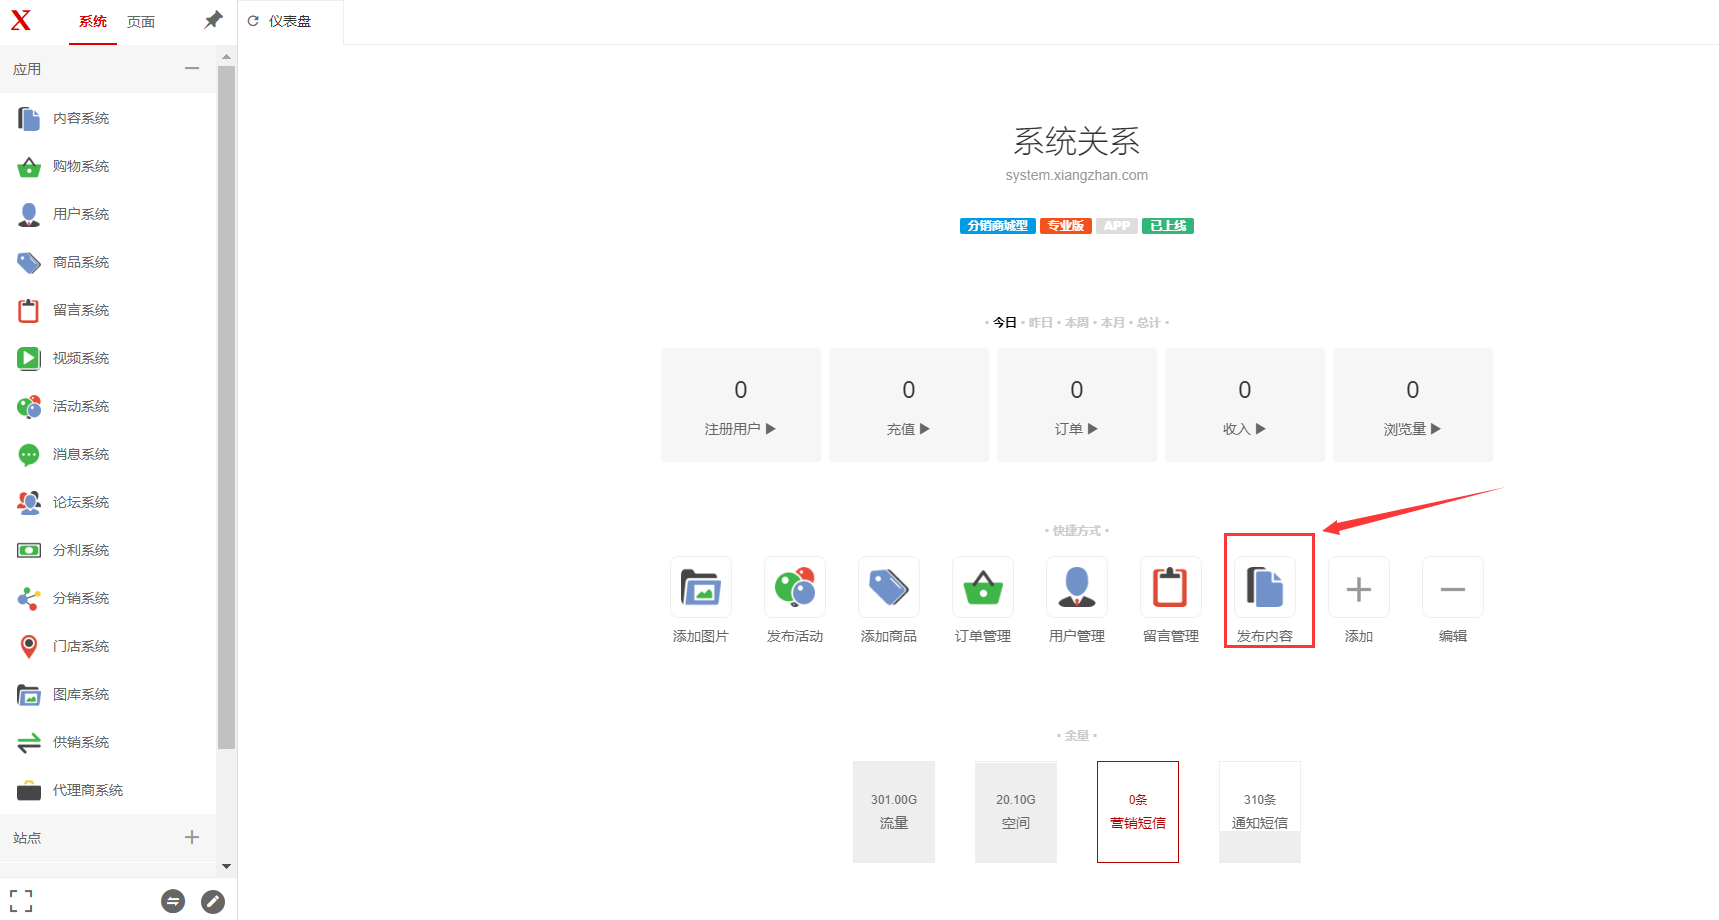Screen dimensions: 1719x920
Task: Open the 用户管理 shortcut icon
Action: click(x=1076, y=588)
